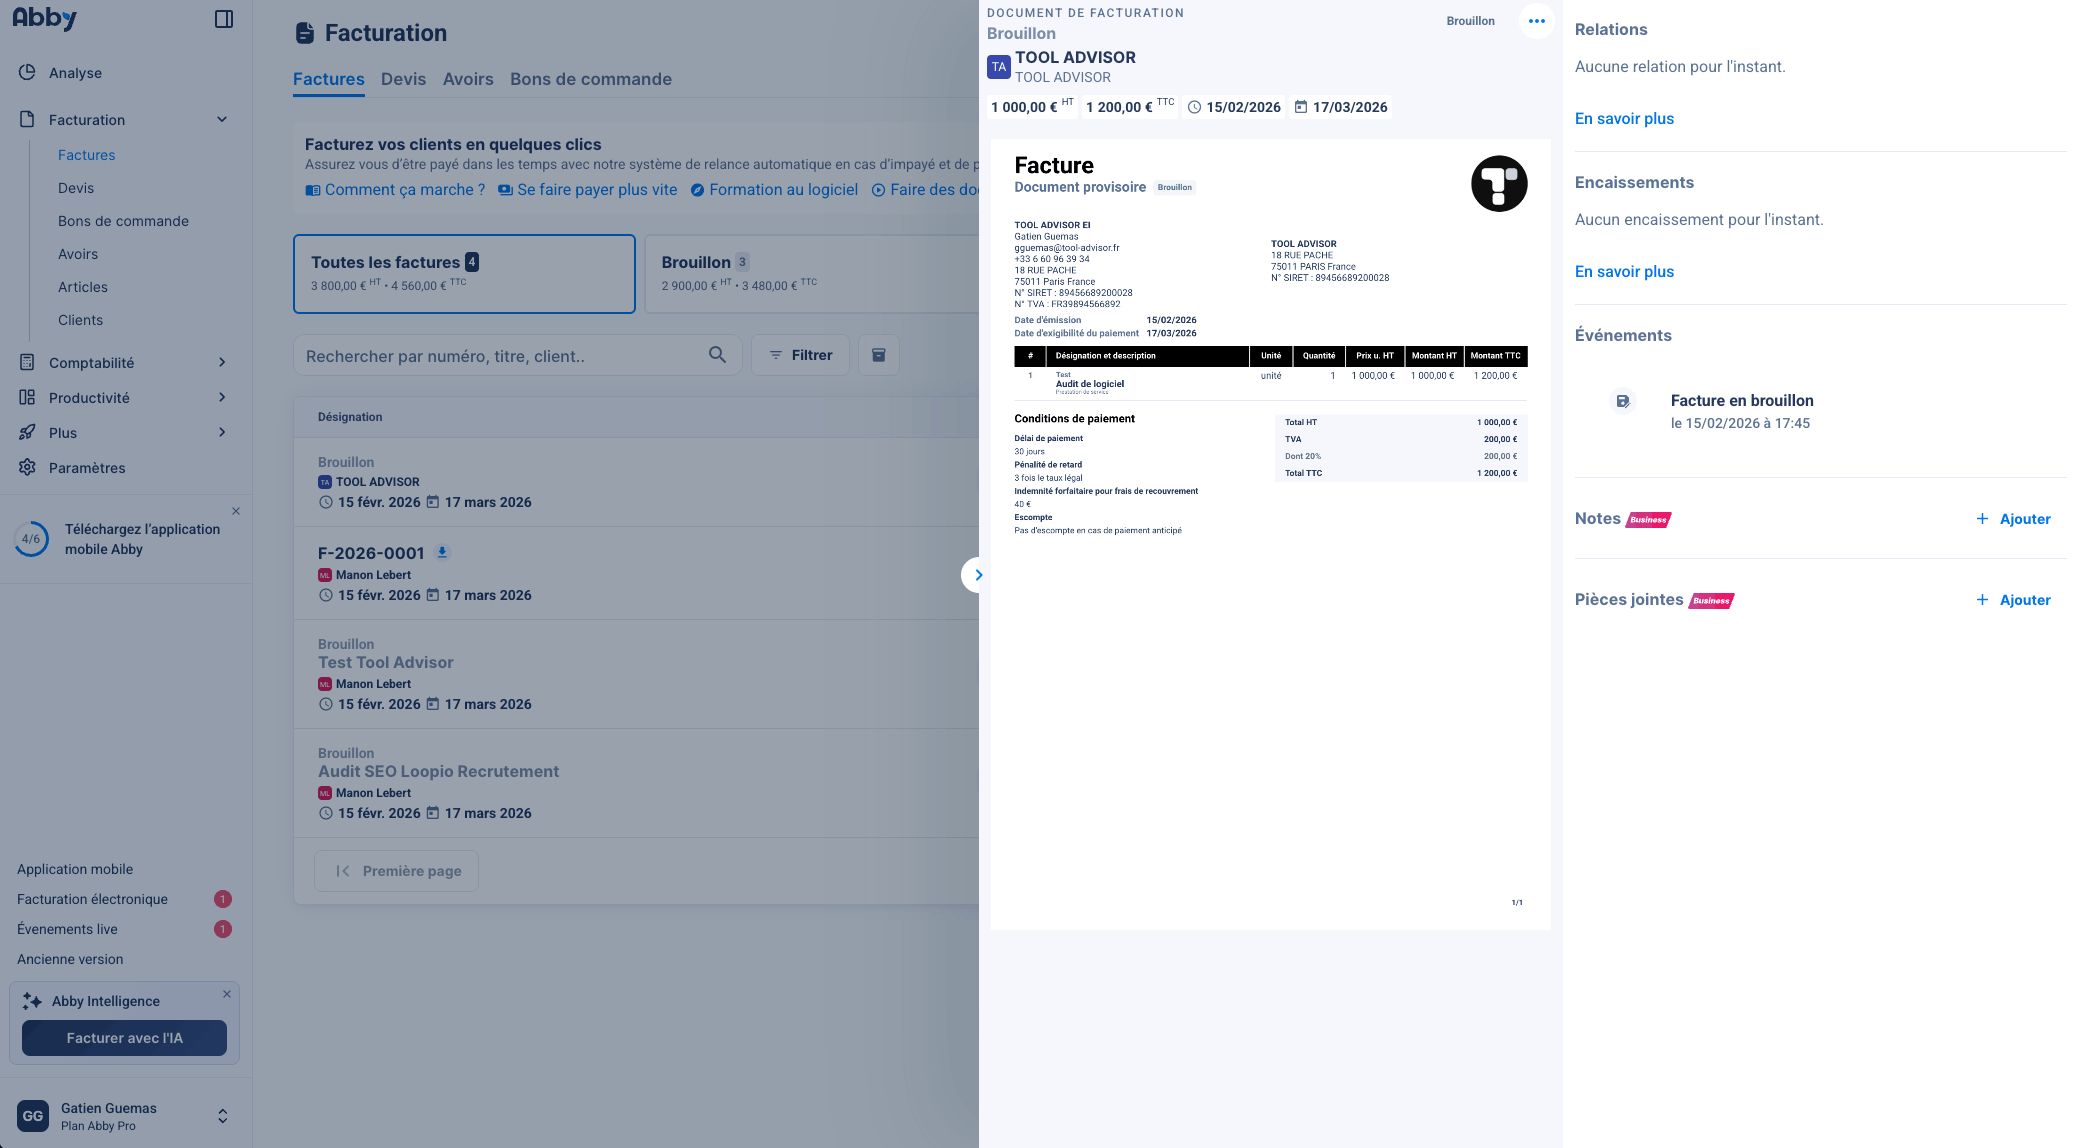Switch to the Bons de commande tab
The image size is (2073, 1148).
(x=590, y=79)
